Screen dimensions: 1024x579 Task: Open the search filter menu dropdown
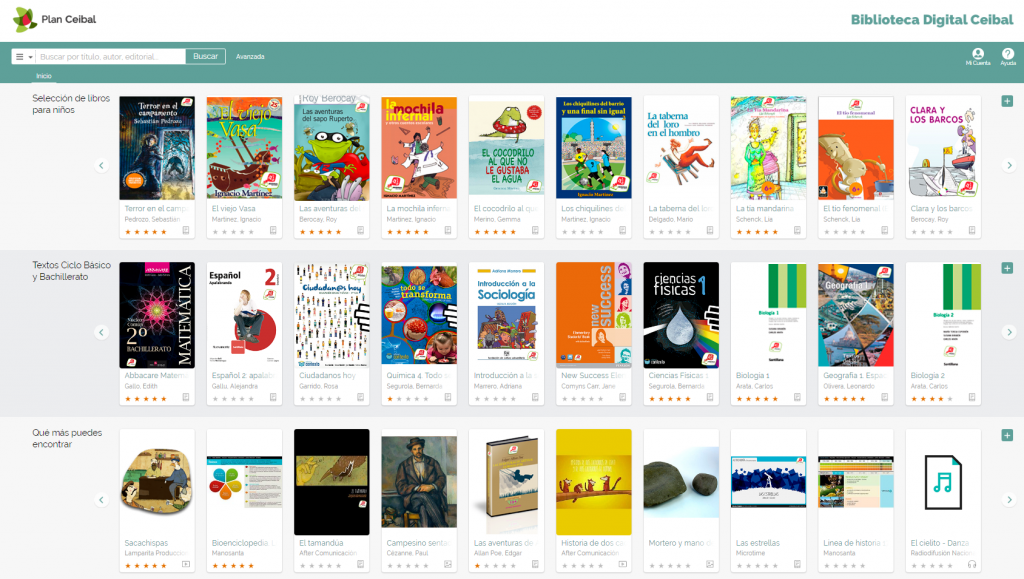(x=24, y=57)
